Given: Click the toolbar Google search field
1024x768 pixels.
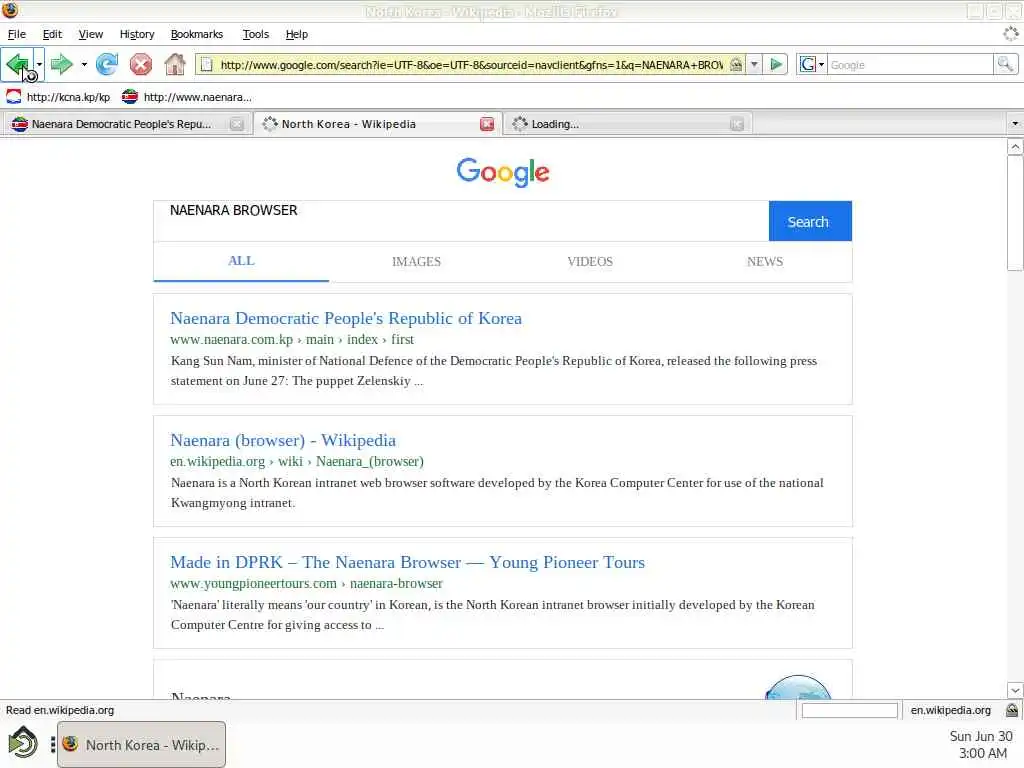Looking at the screenshot, I should tap(910, 65).
